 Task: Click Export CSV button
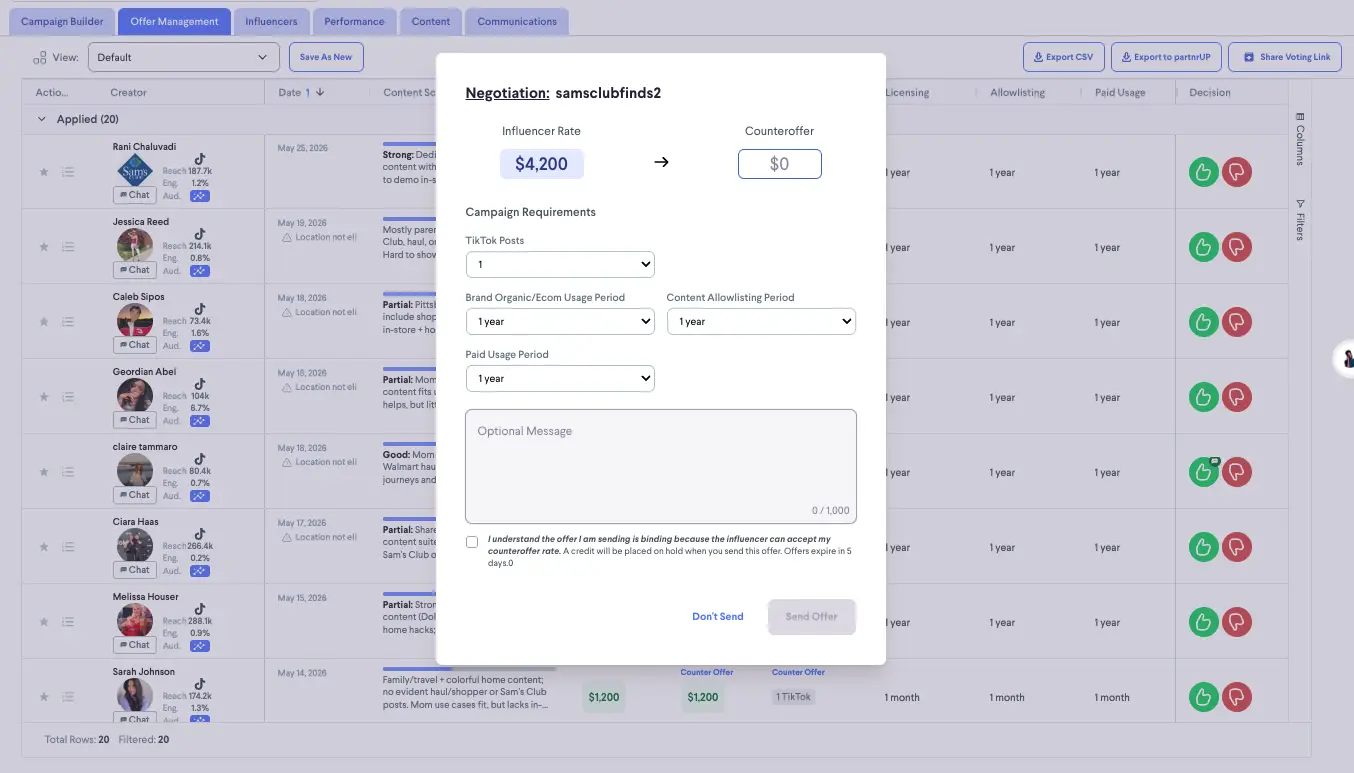coord(1063,57)
